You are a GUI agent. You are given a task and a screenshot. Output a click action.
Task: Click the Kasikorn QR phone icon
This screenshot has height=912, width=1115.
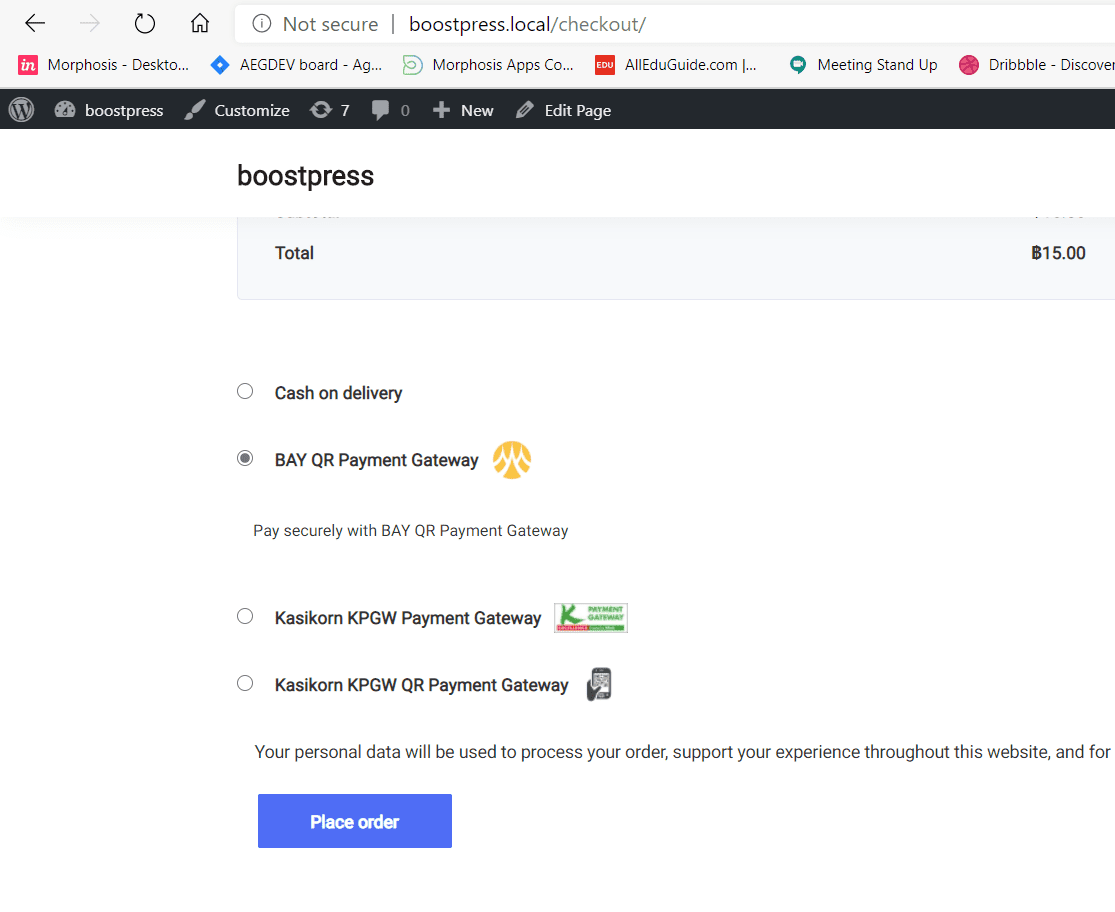coord(599,685)
